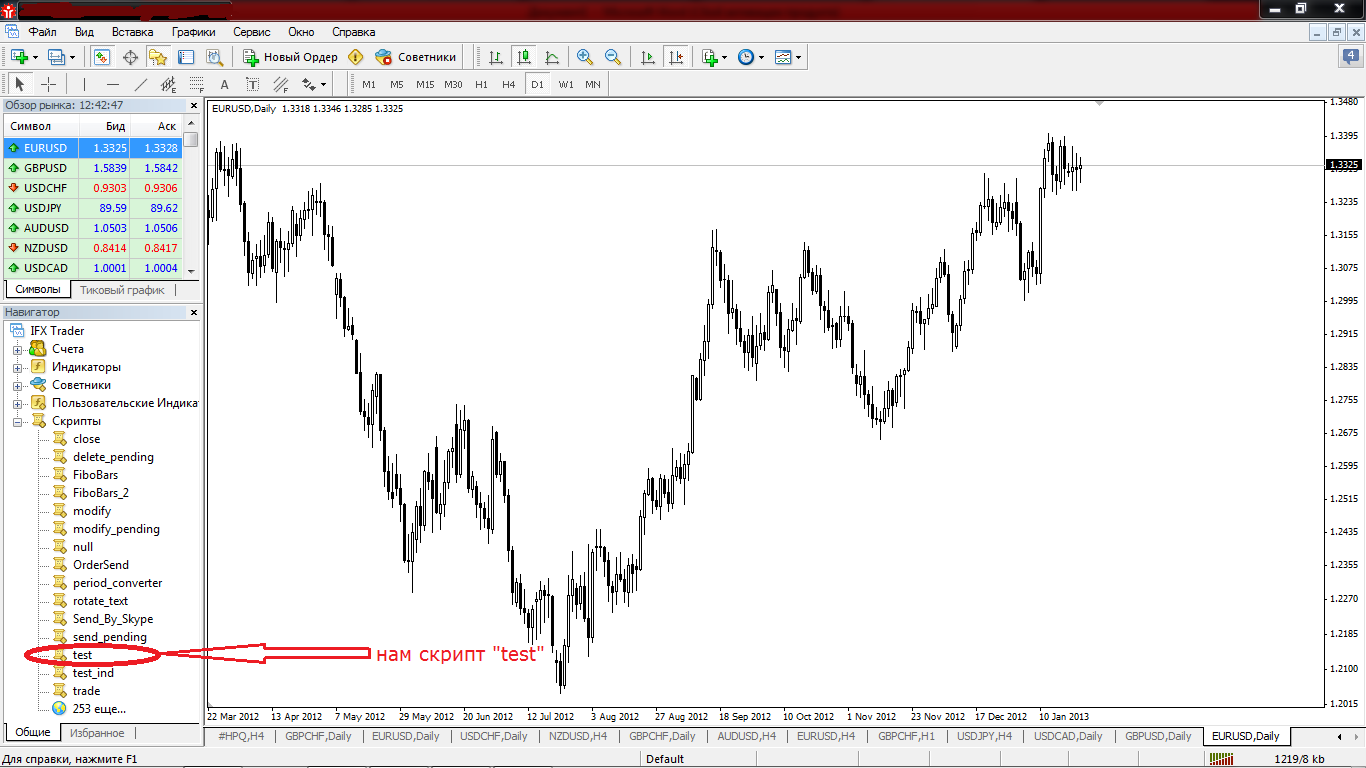Switch chart to bar chart
The image size is (1366, 768).
(x=496, y=57)
